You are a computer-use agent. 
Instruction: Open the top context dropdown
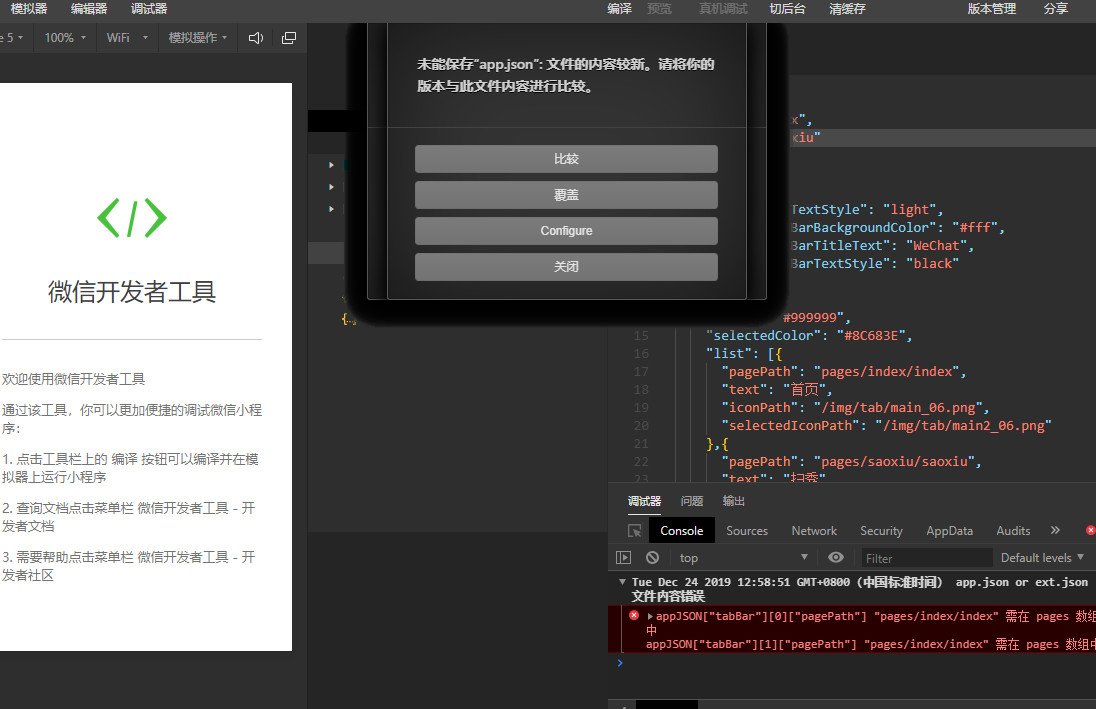(x=743, y=557)
